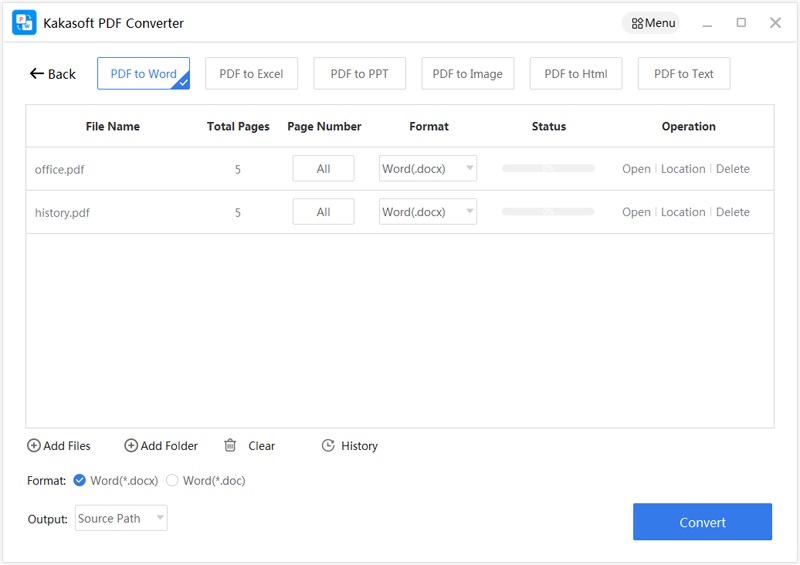The width and height of the screenshot is (800, 565).
Task: Click the History clock icon
Action: [x=328, y=446]
